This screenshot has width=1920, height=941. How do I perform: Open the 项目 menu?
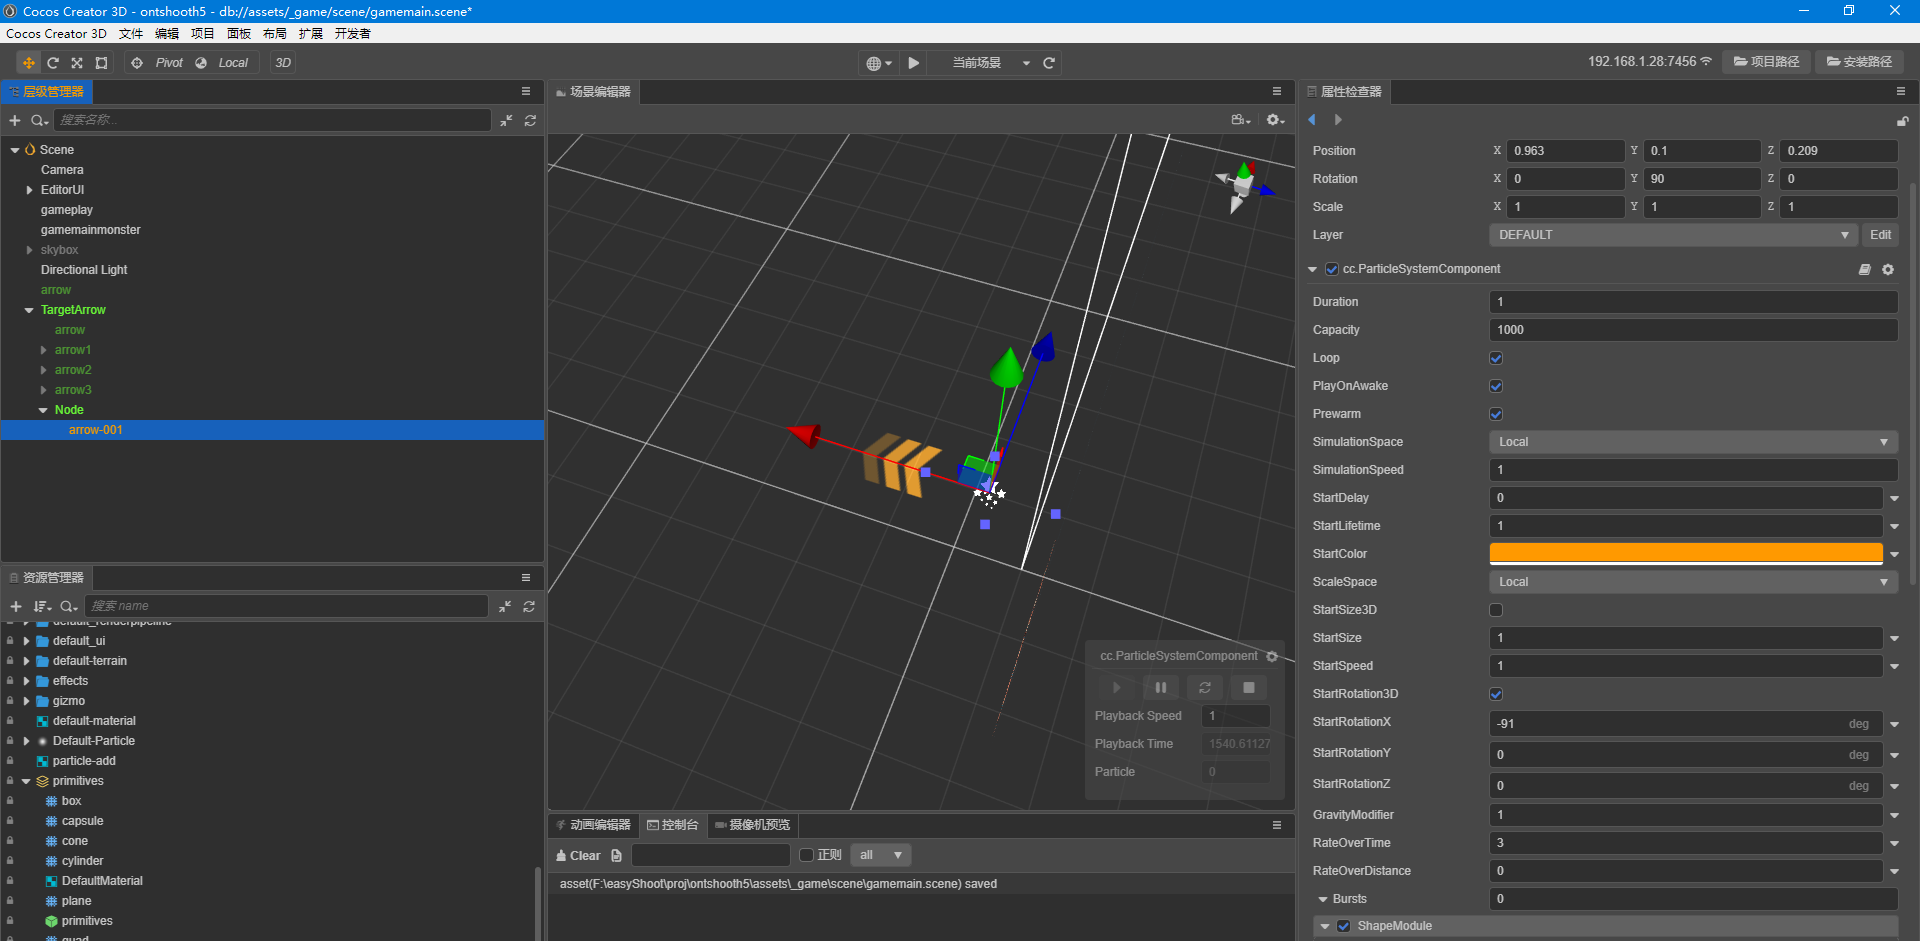(203, 34)
